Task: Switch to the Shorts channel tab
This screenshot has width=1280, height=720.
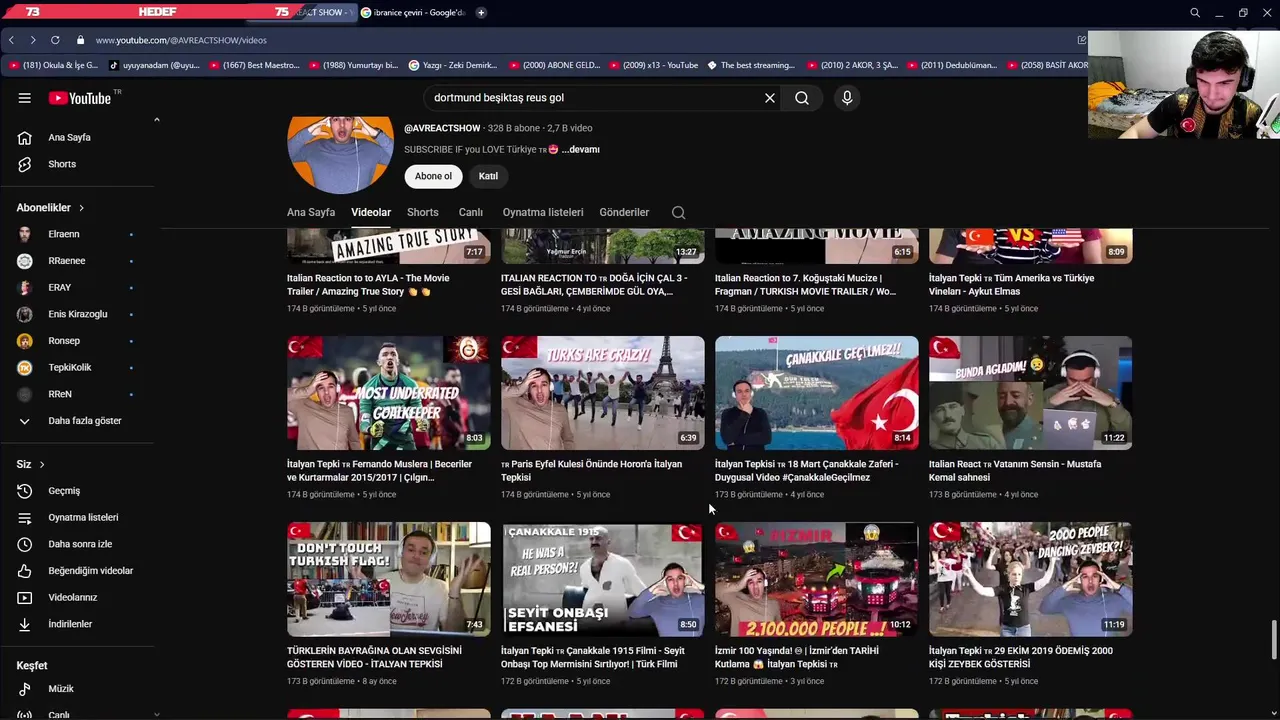Action: pyautogui.click(x=423, y=212)
